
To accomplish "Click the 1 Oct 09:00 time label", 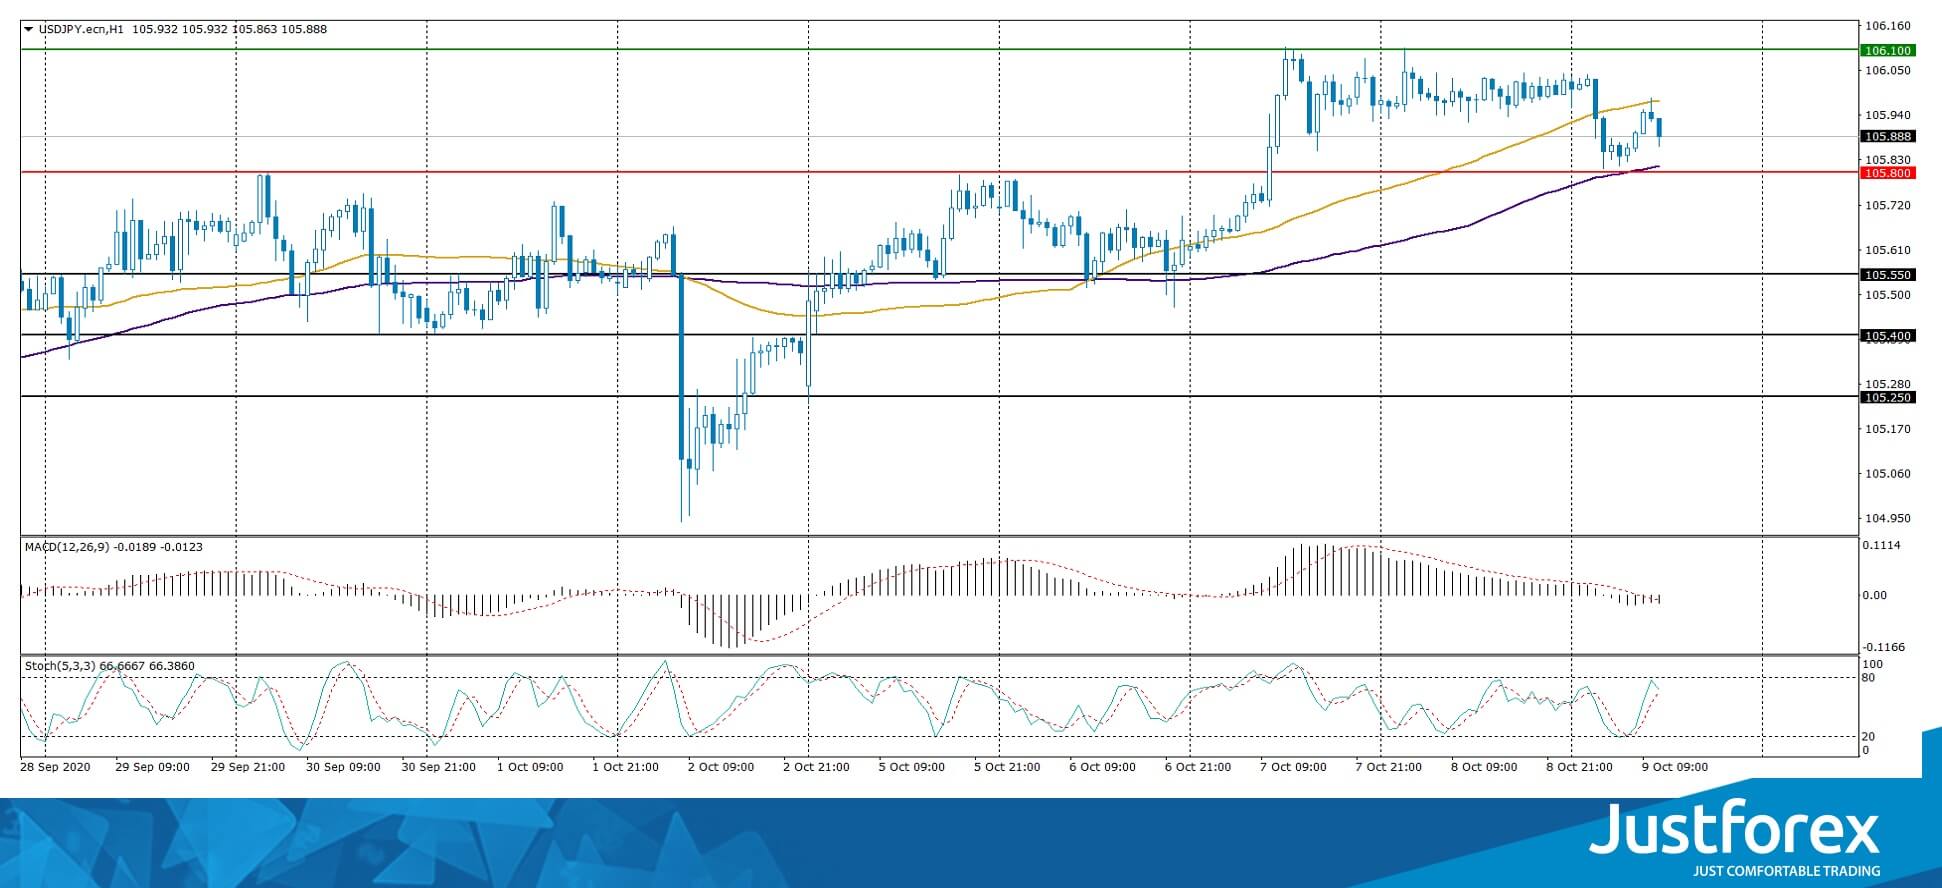I will [x=529, y=767].
